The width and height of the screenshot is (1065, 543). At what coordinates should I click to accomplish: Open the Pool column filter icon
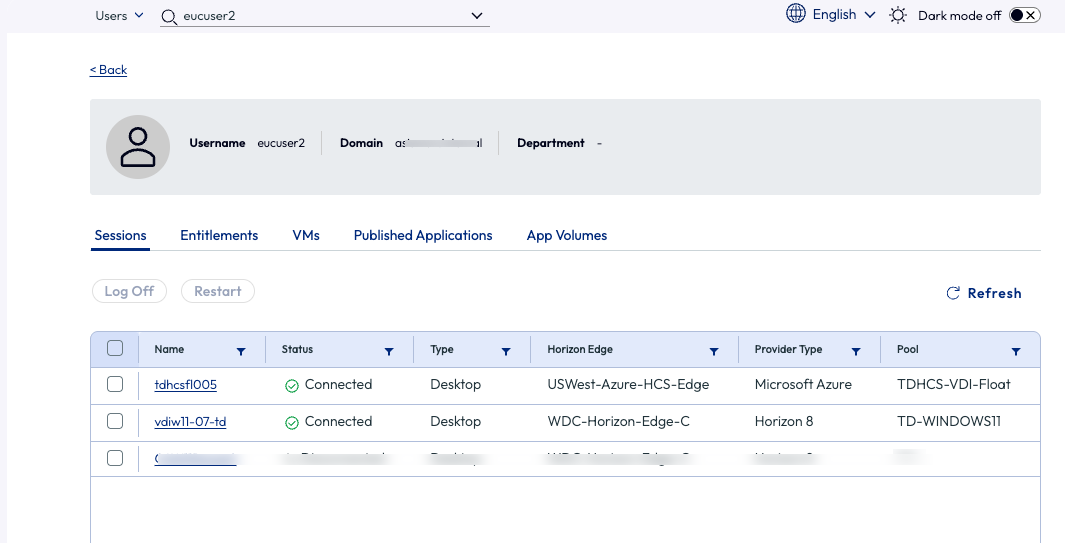(x=1016, y=351)
